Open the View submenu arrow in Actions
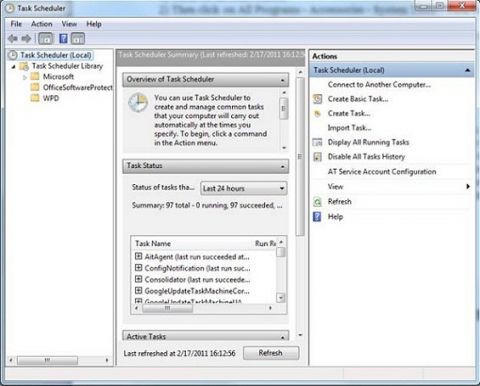 pos(468,187)
